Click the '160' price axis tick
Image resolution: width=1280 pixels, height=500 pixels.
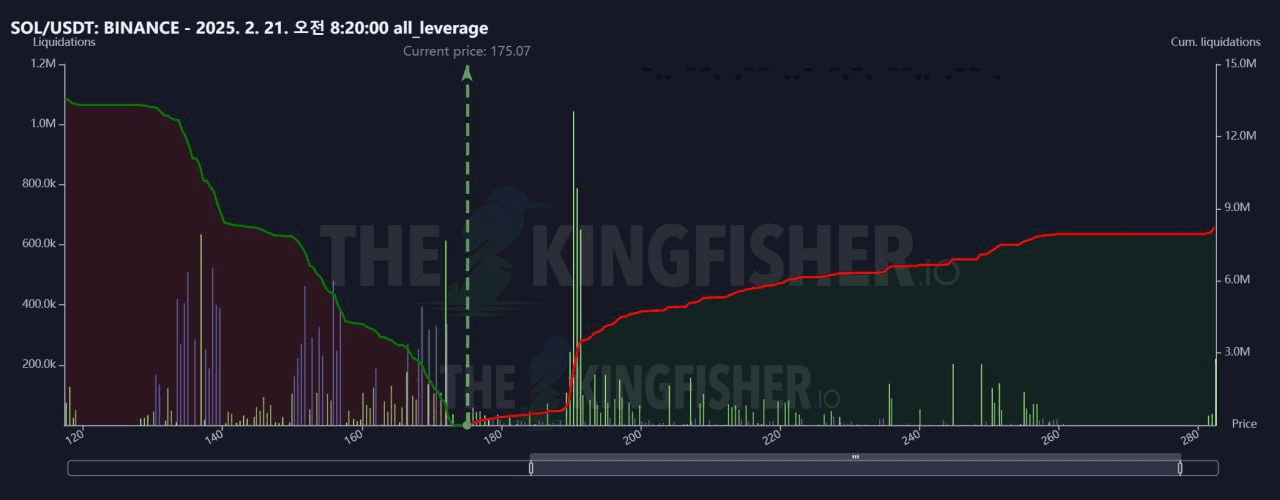point(354,437)
